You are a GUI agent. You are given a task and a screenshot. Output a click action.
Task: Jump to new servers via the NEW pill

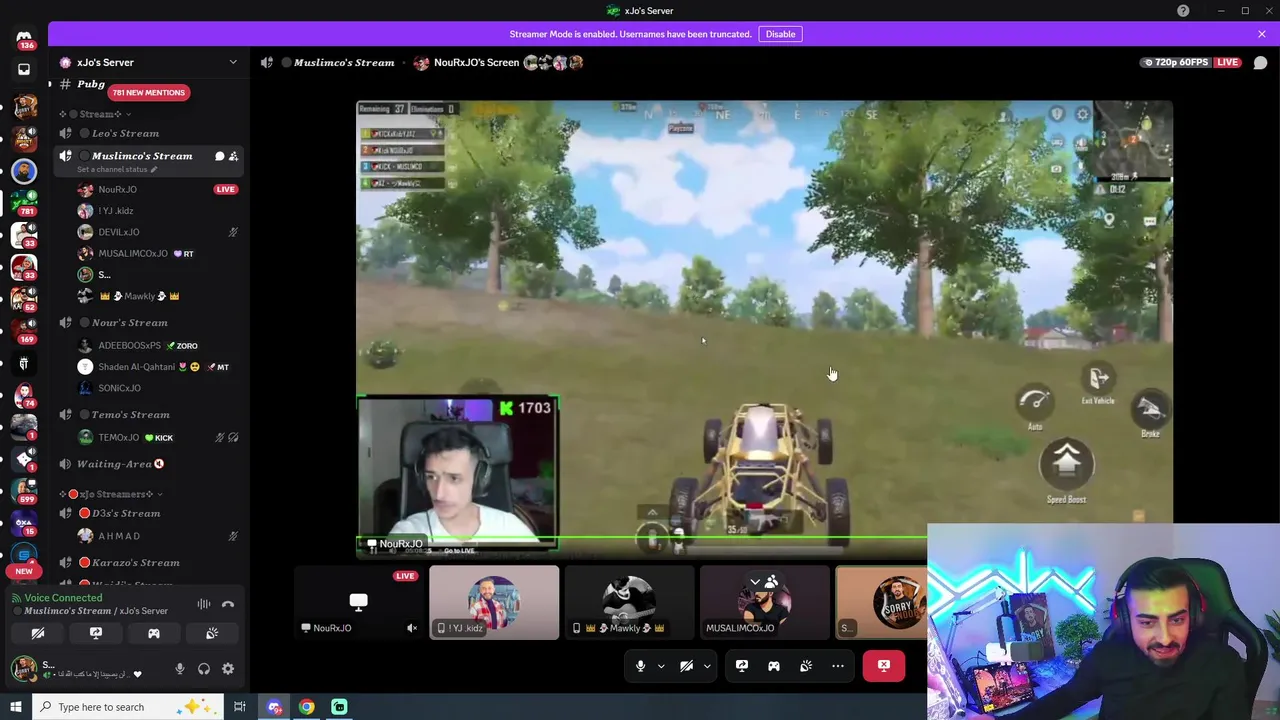pos(24,571)
